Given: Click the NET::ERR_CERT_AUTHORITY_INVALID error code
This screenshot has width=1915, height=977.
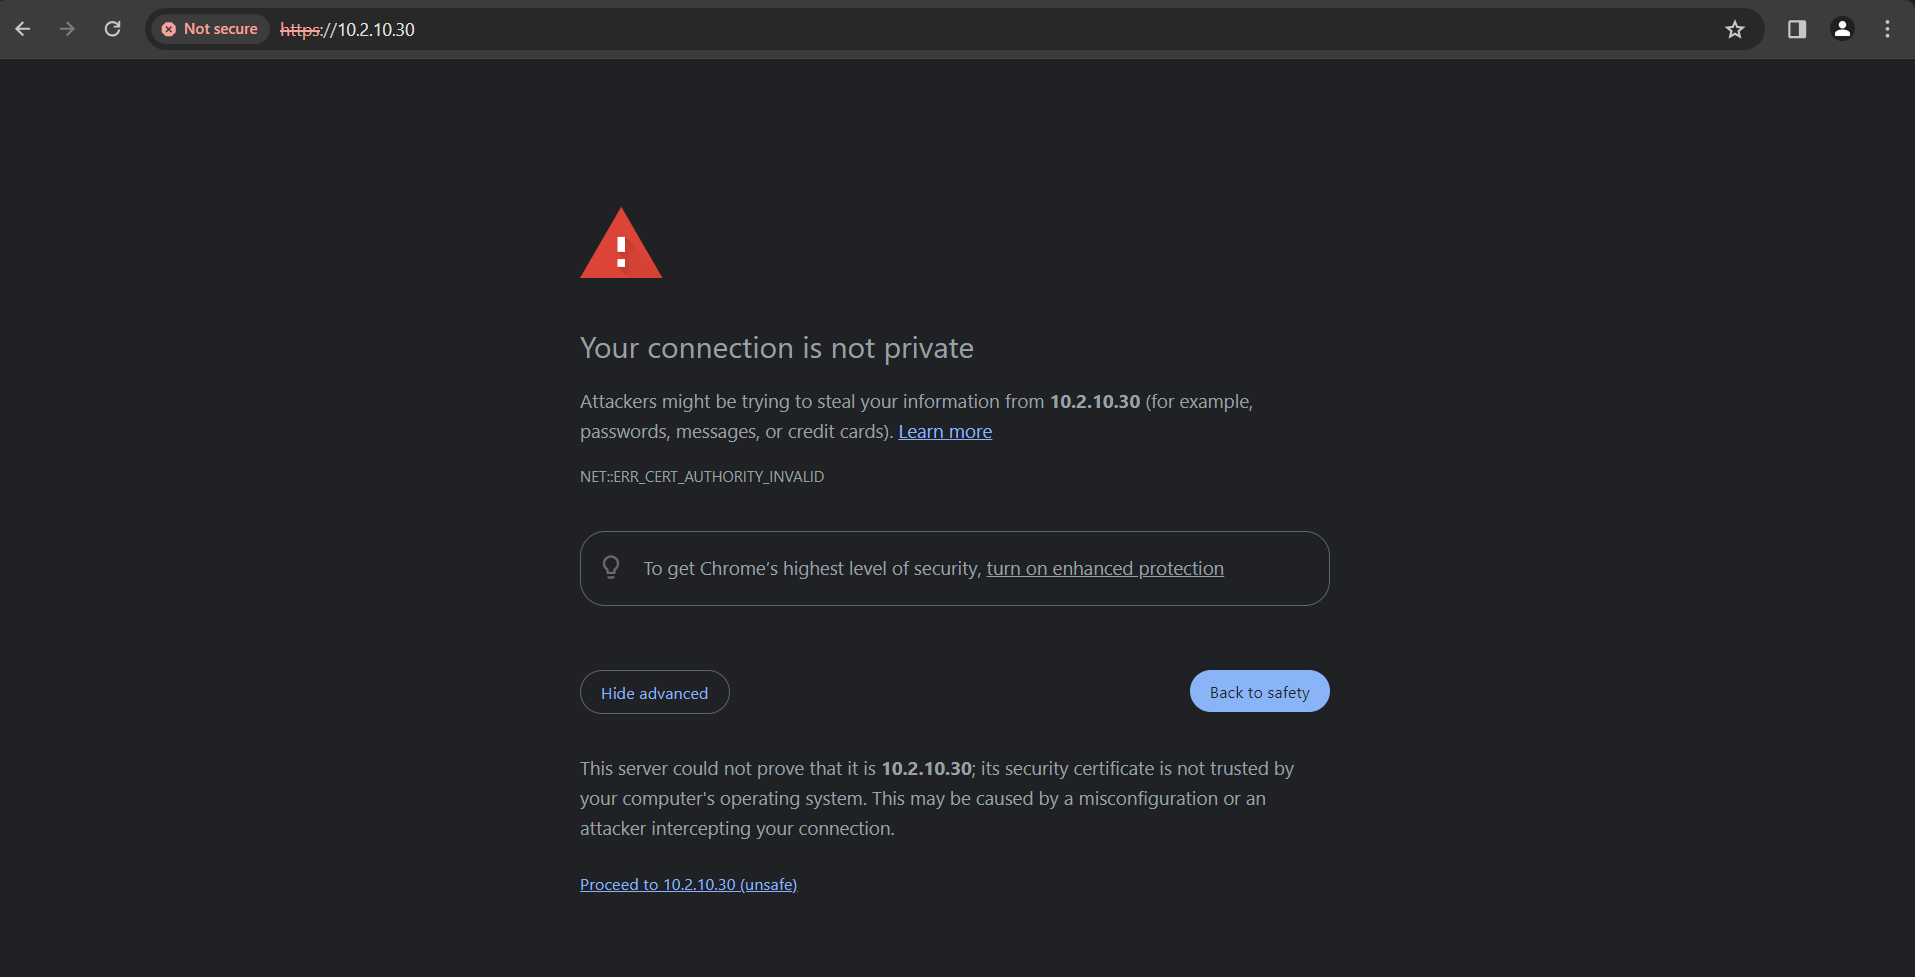Looking at the screenshot, I should pos(702,477).
